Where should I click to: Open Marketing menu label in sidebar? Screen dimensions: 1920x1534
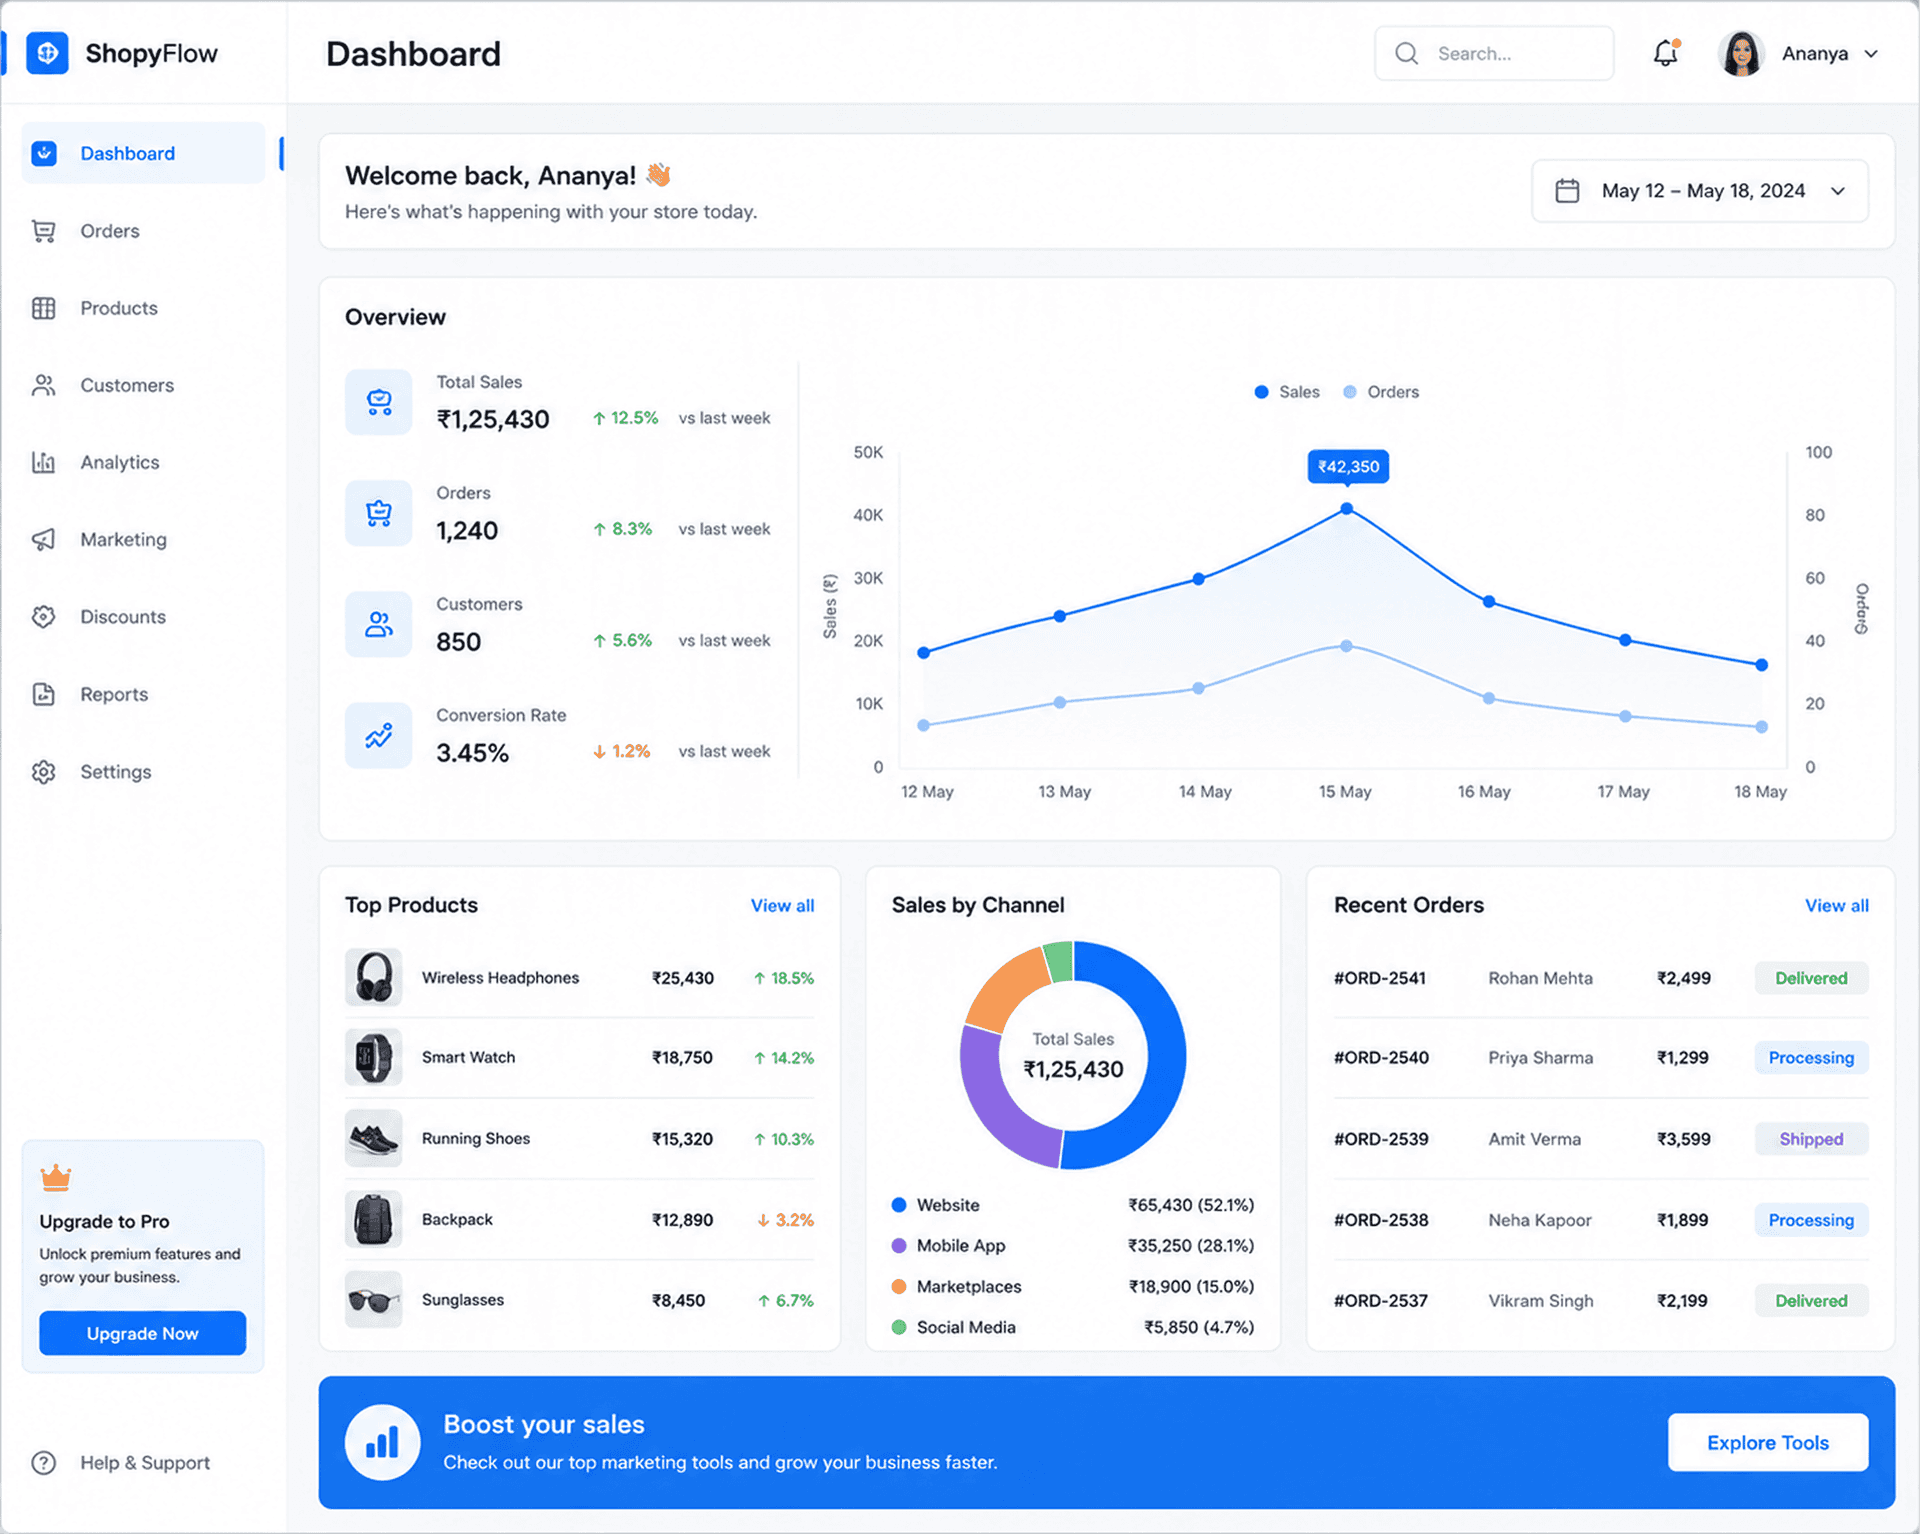(124, 540)
